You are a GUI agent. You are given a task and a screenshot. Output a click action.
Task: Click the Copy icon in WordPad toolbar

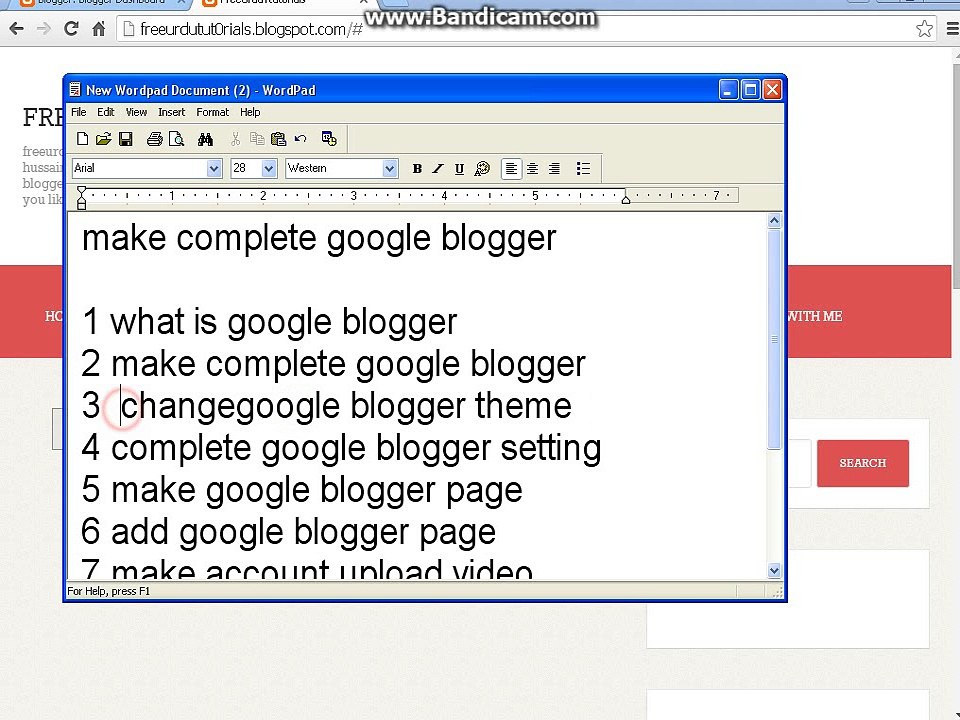pyautogui.click(x=257, y=139)
